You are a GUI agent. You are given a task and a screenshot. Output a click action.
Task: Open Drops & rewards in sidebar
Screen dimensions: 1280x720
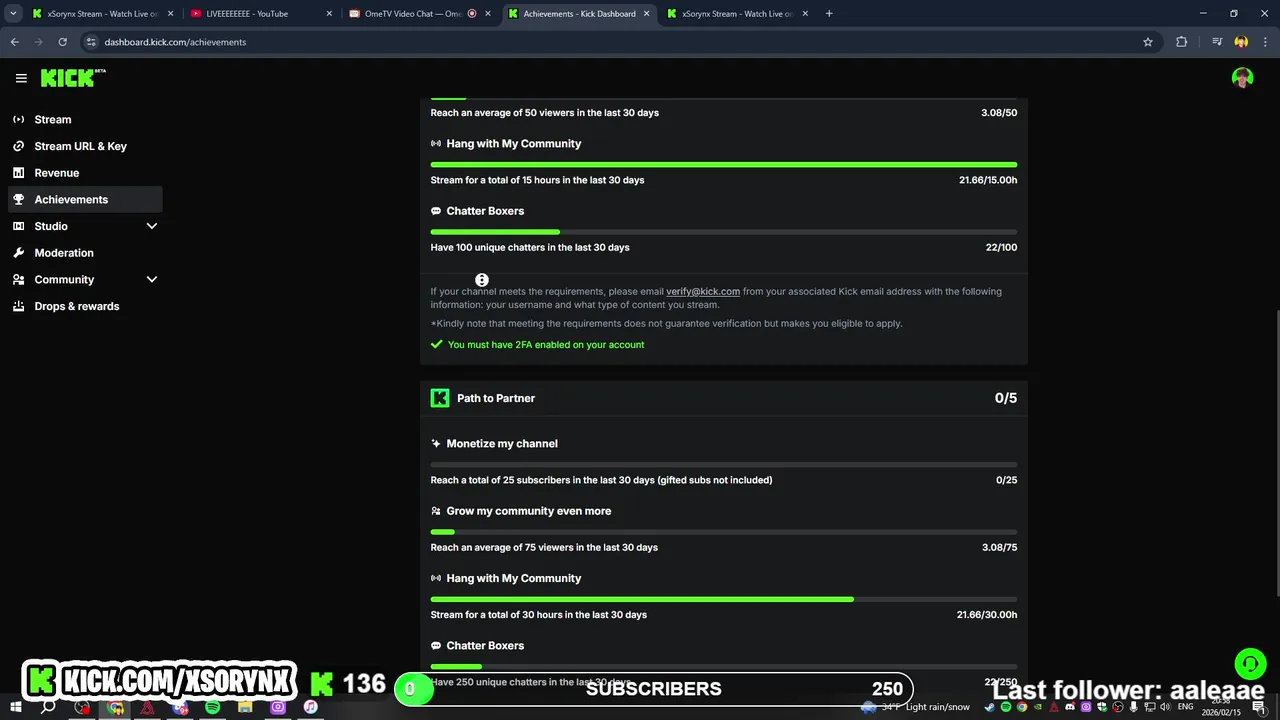[x=85, y=306]
